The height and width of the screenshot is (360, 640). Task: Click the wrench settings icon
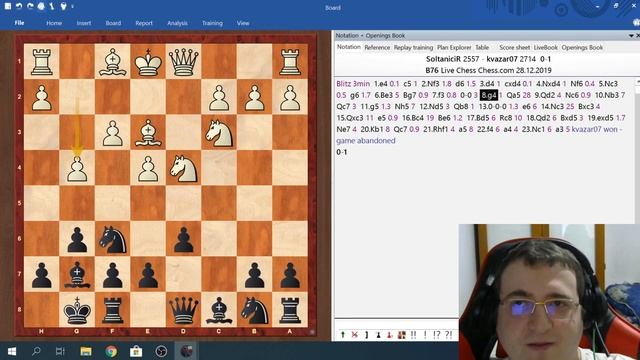click(52, 6)
